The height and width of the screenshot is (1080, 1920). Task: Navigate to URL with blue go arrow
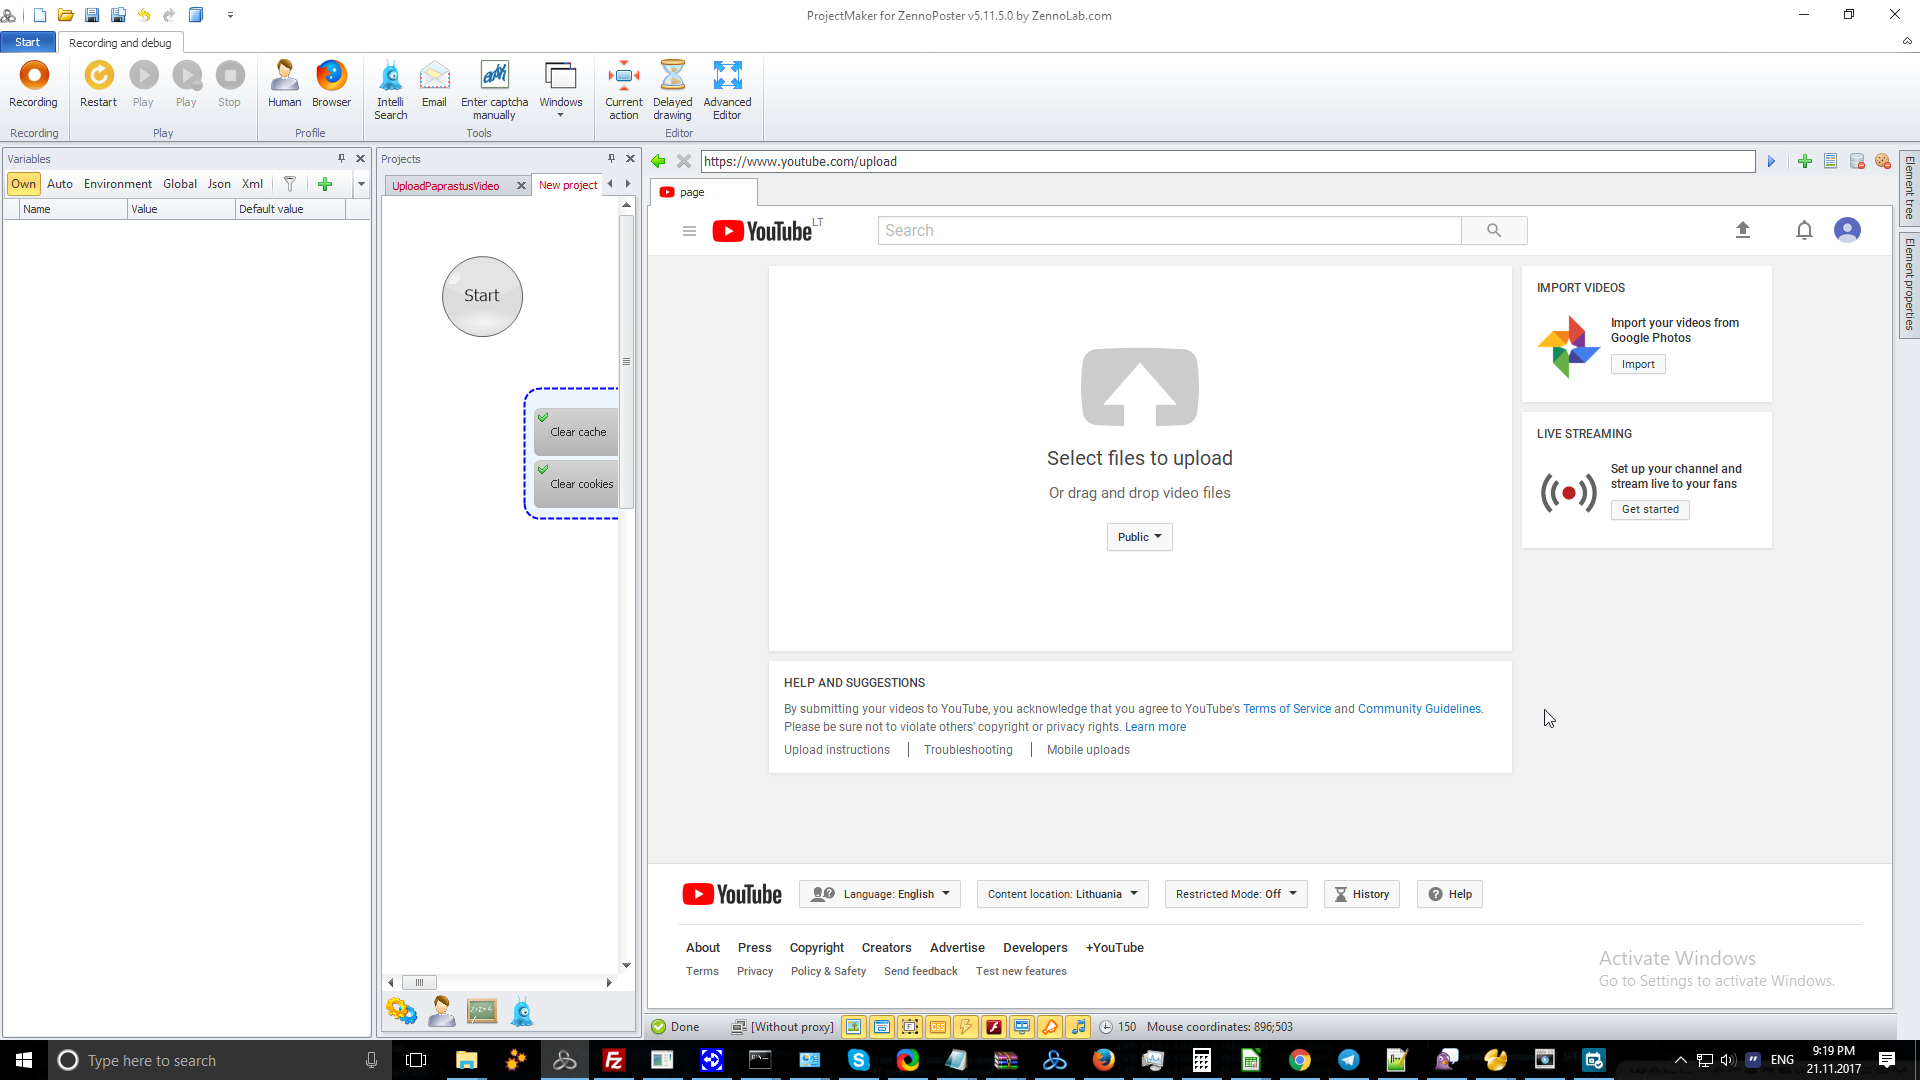(1771, 161)
